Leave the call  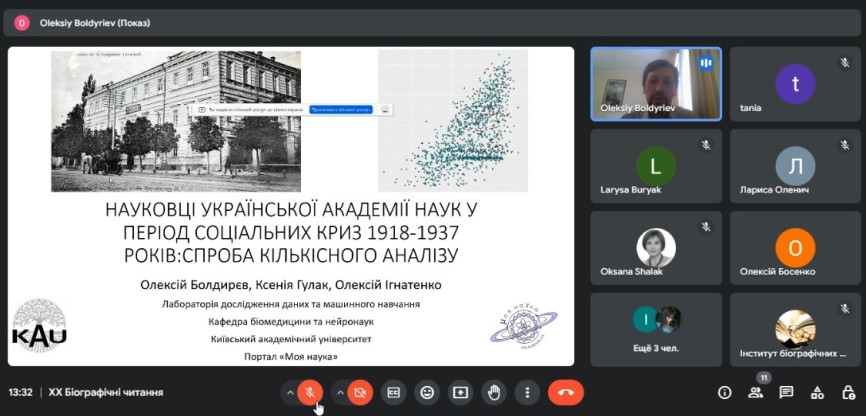point(566,392)
